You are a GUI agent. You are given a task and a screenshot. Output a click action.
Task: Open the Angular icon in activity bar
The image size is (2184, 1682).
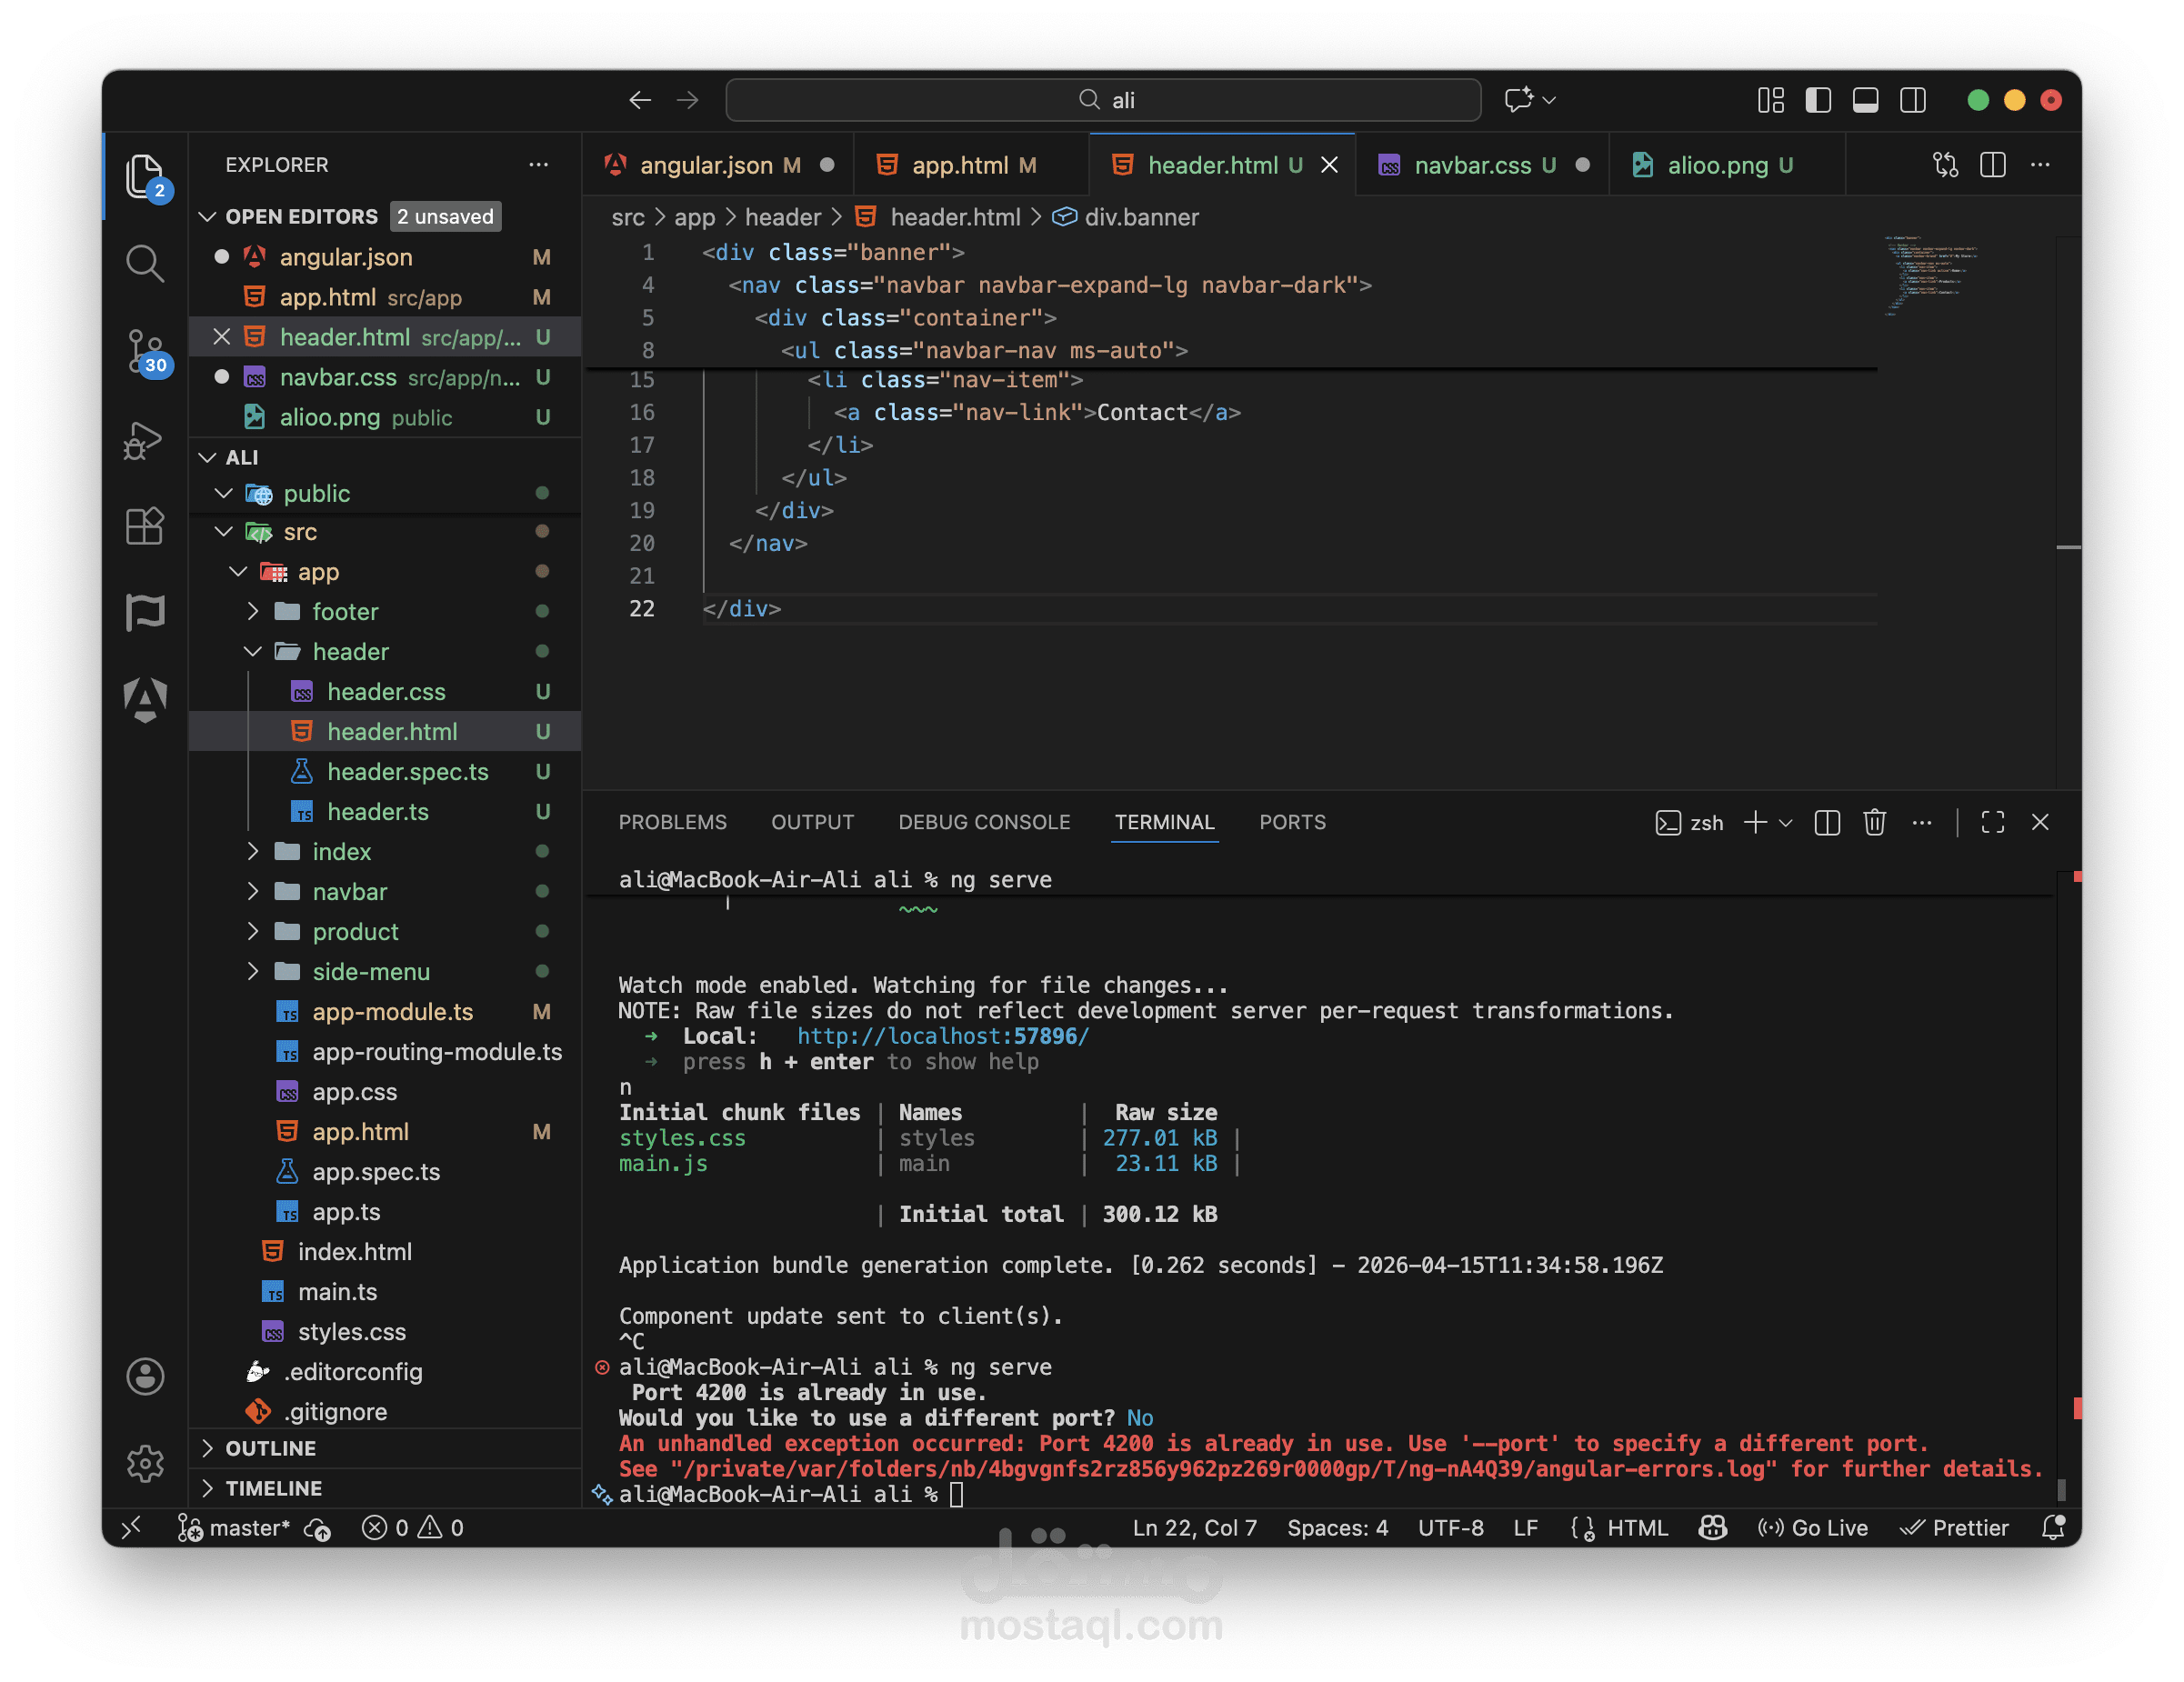coord(145,699)
